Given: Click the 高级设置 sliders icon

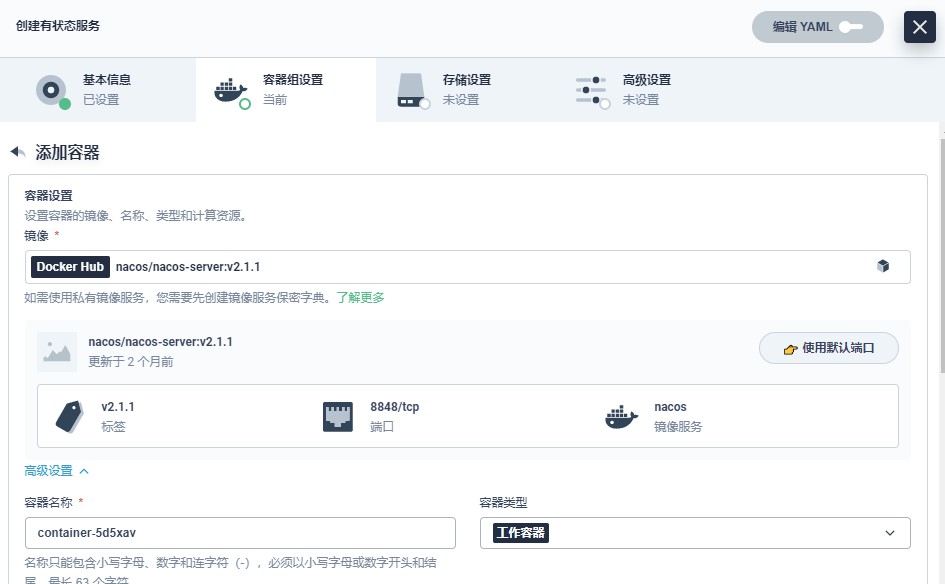Looking at the screenshot, I should click(592, 91).
